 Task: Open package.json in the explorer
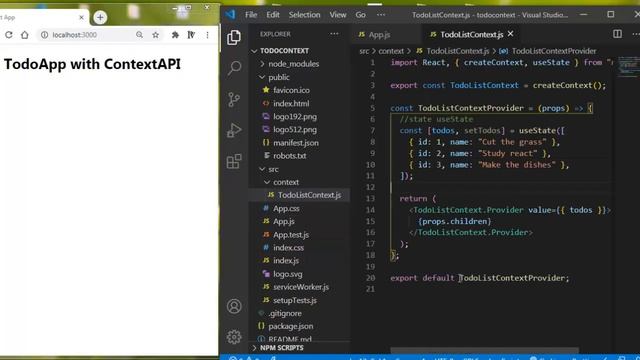pyautogui.click(x=291, y=326)
